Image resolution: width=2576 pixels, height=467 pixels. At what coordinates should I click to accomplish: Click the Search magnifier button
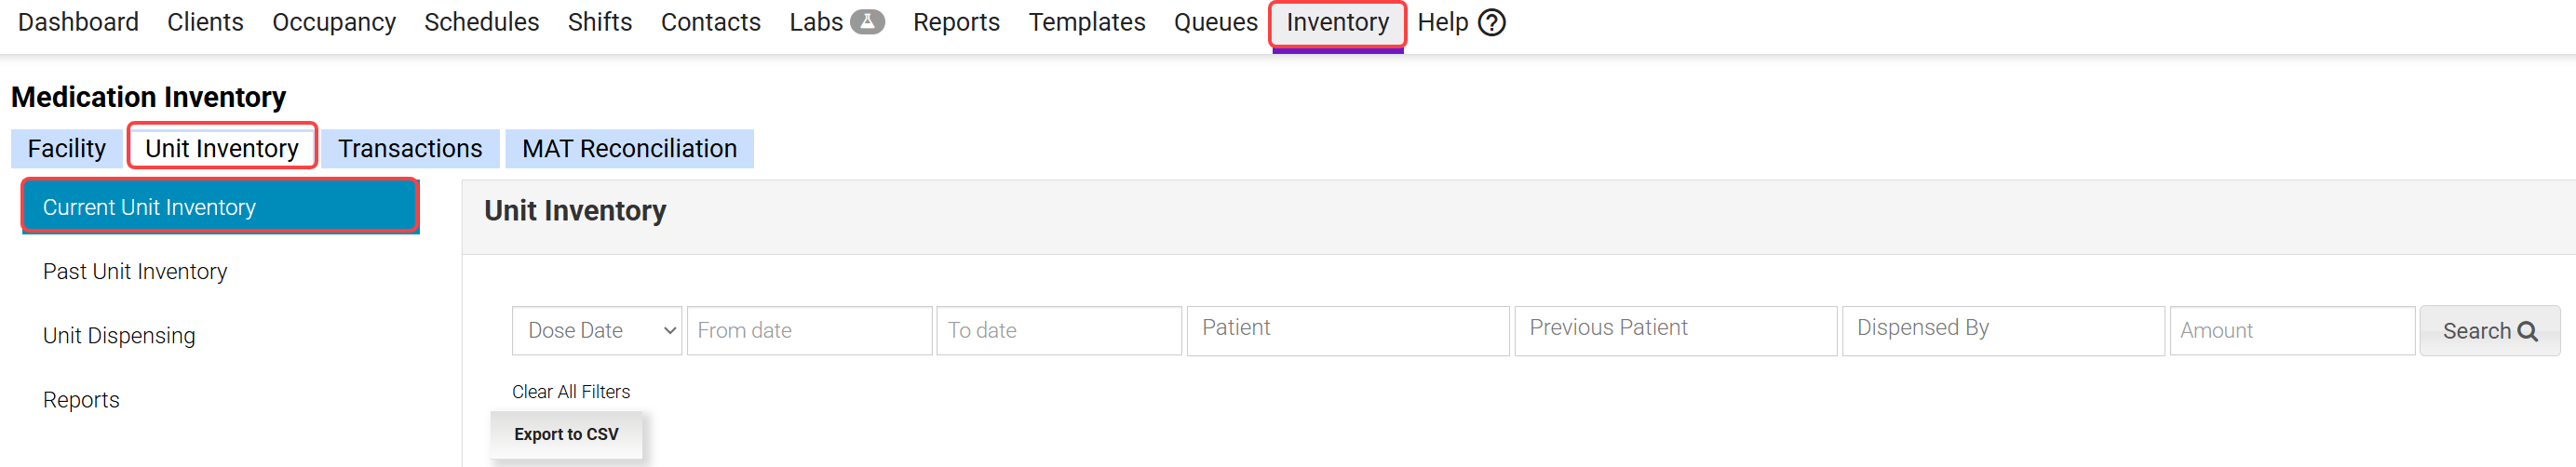(x=2488, y=331)
